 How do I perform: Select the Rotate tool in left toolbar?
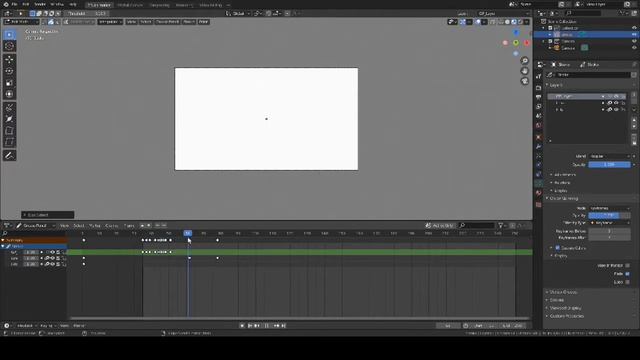point(9,71)
